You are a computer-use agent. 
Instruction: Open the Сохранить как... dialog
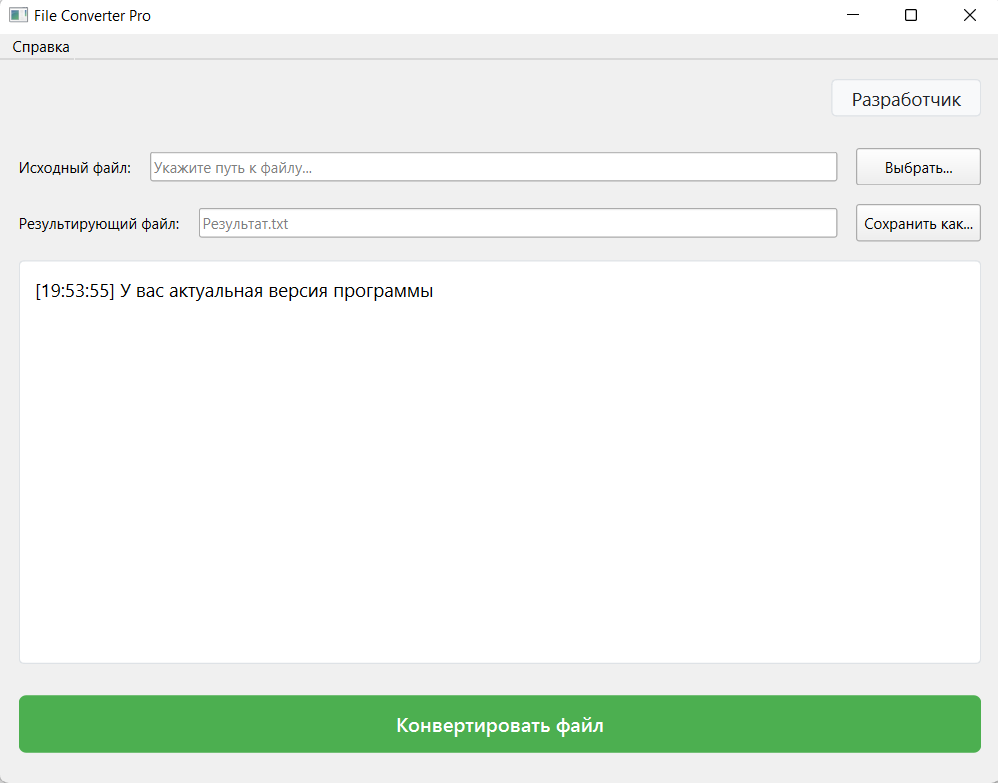tap(917, 223)
